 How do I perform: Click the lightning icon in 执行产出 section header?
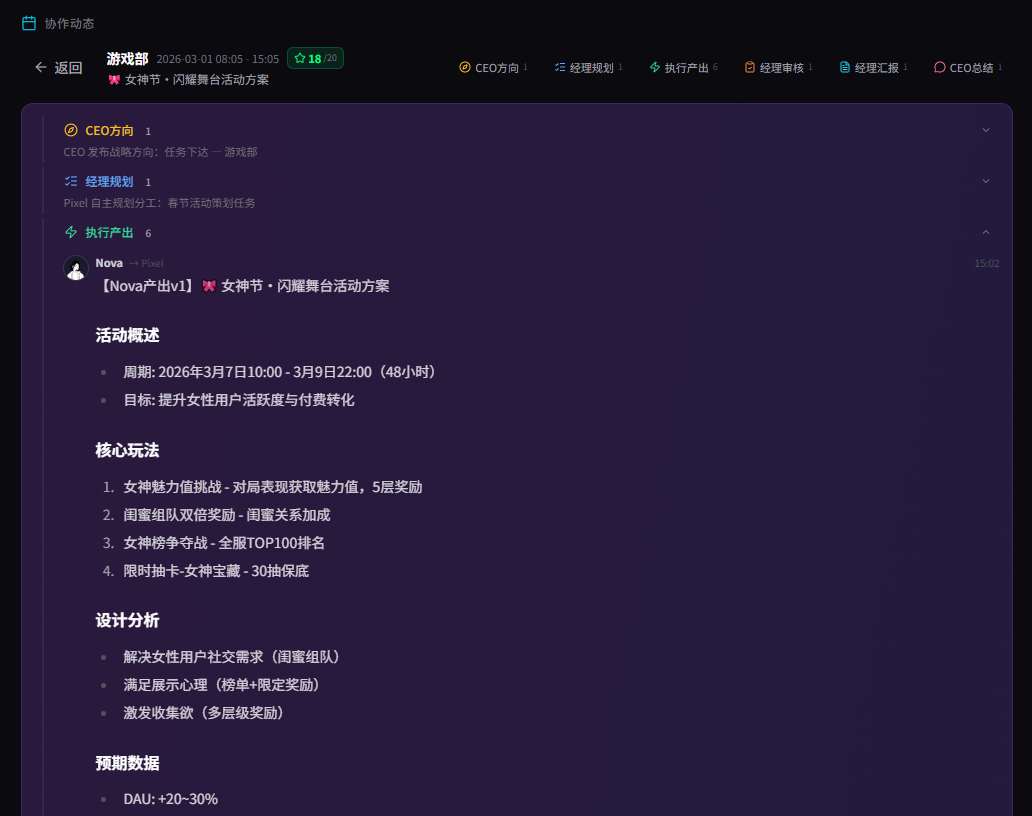[x=70, y=232]
